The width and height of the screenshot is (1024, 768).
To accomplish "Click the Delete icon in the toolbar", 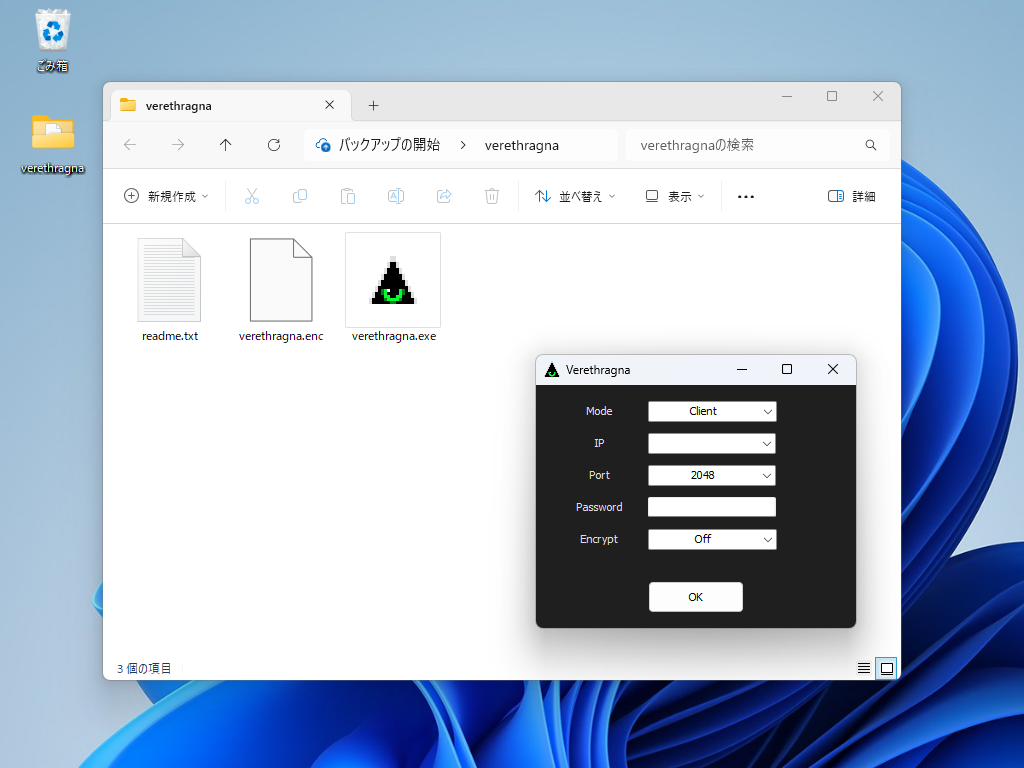I will pyautogui.click(x=491, y=196).
